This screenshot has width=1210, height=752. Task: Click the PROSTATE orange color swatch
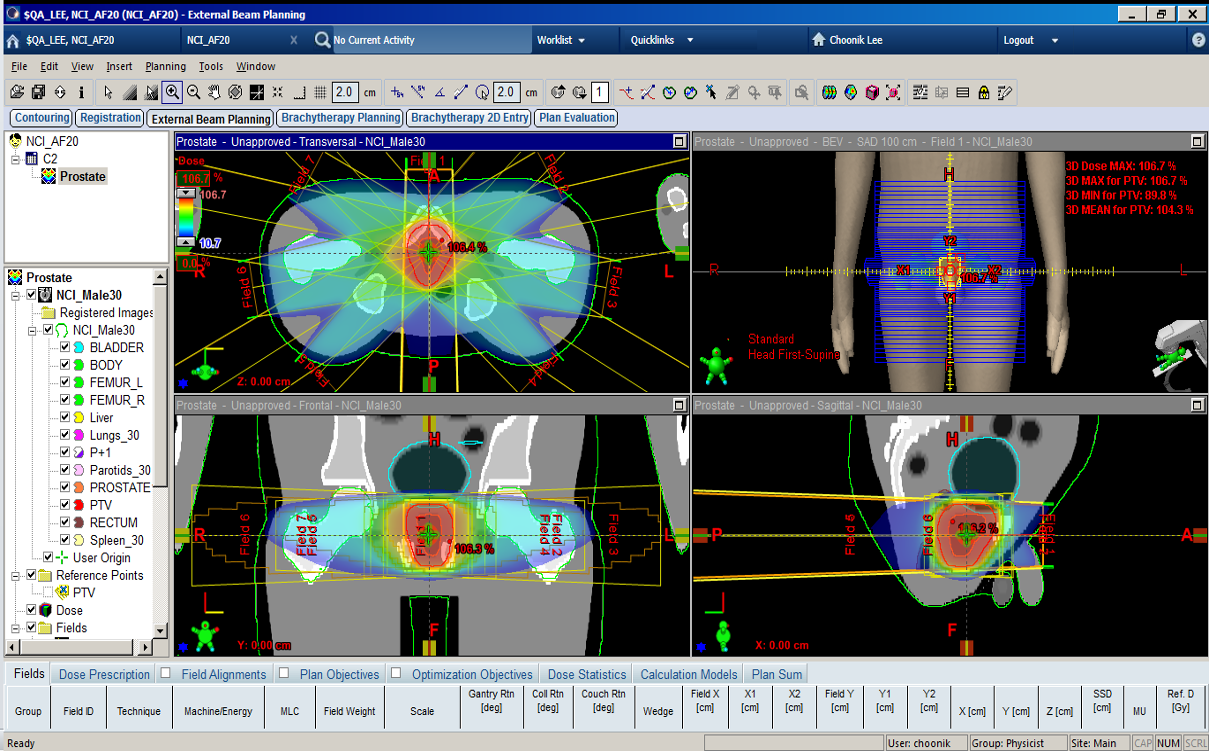(x=79, y=488)
